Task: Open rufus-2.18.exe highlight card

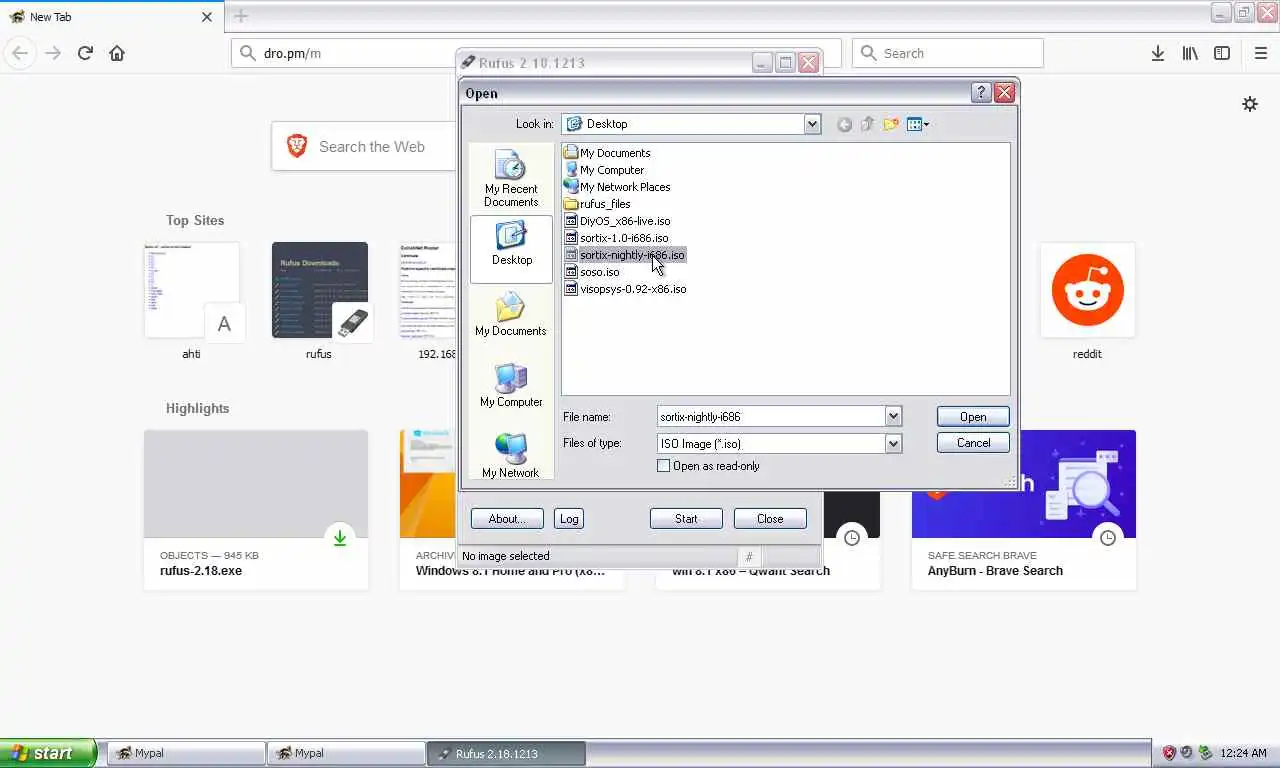Action: click(256, 510)
